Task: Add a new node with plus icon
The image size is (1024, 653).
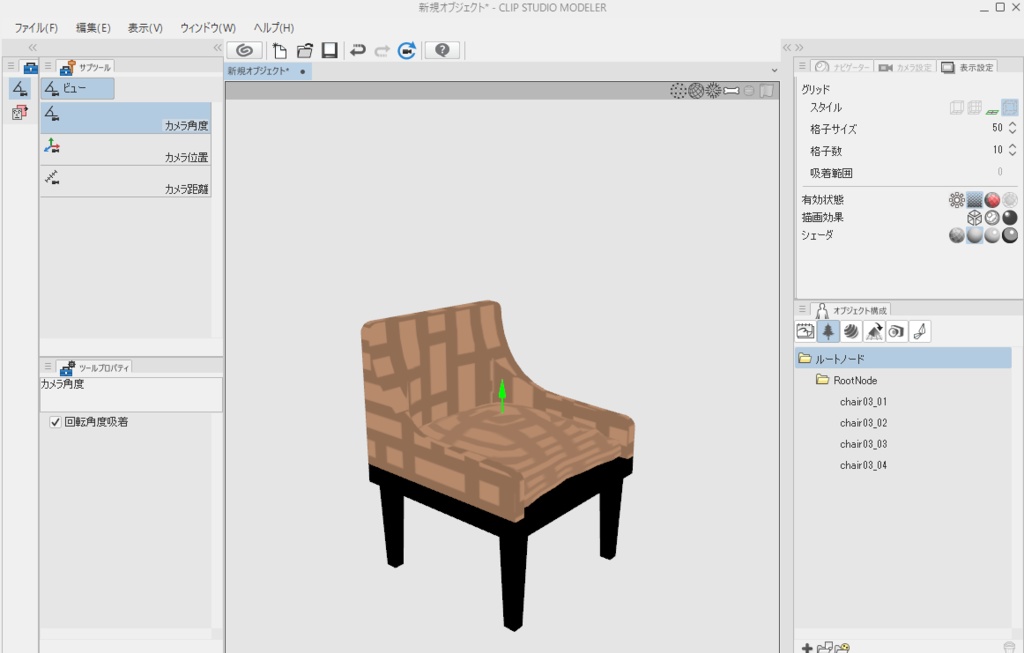Action: coord(807,648)
